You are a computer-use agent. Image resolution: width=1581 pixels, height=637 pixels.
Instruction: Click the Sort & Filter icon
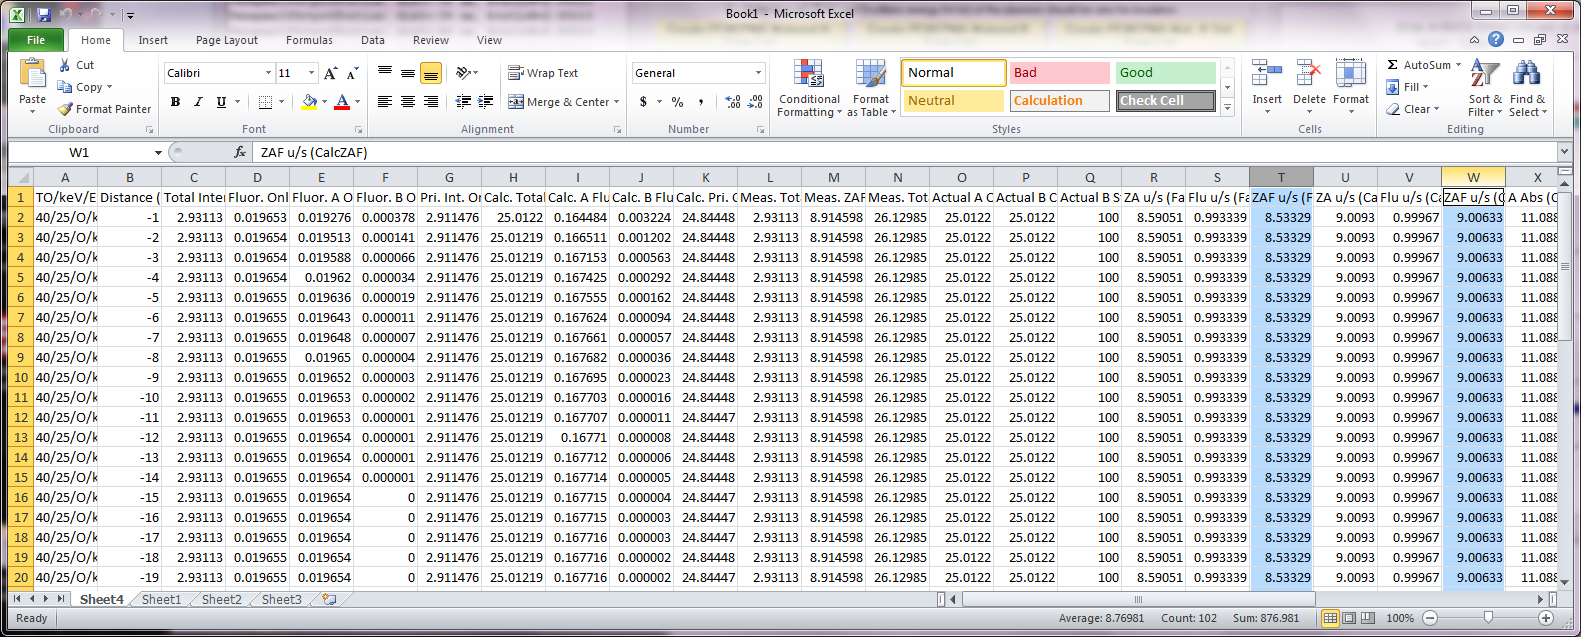(x=1484, y=75)
